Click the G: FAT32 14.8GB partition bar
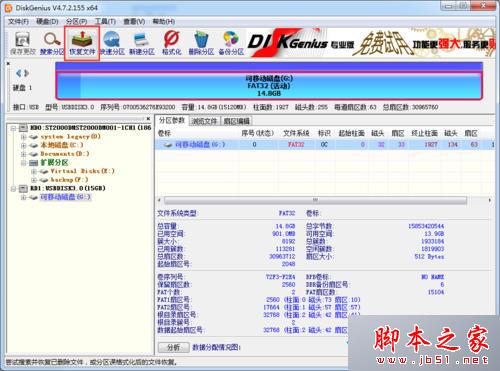Viewport: 500px width, 371px height. [269, 86]
